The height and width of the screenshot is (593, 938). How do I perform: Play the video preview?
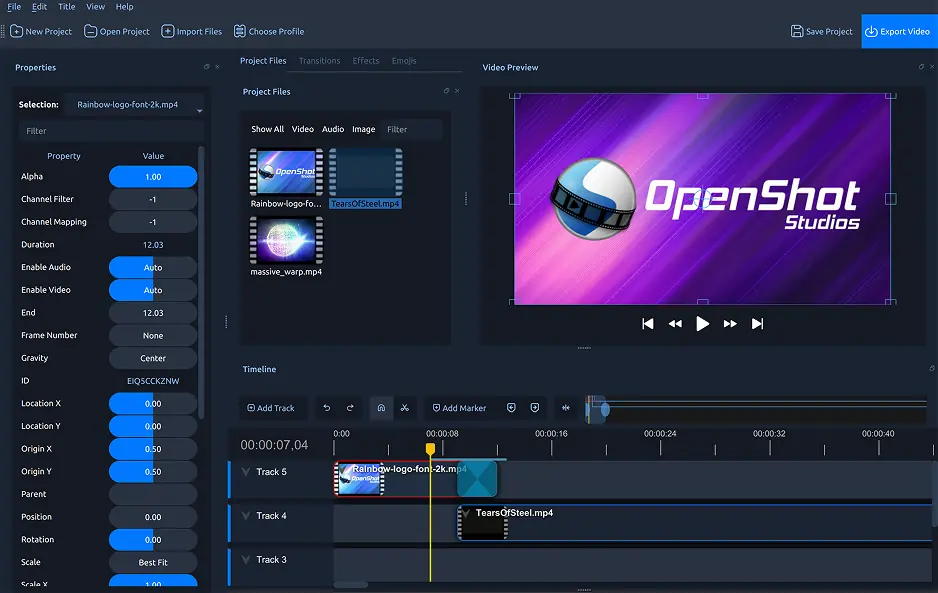tap(702, 324)
